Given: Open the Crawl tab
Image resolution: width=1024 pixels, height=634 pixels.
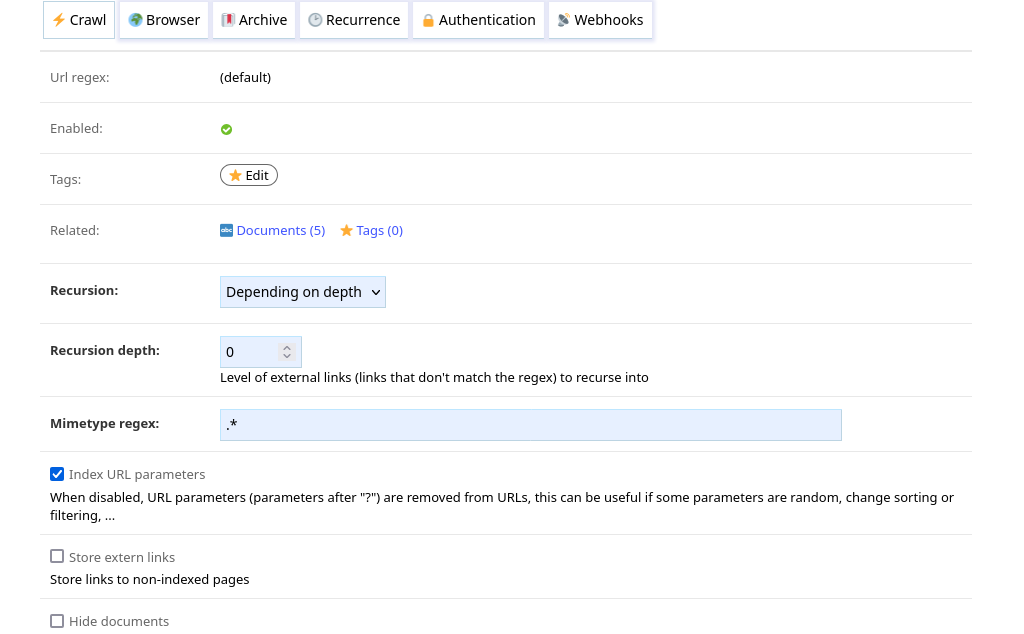Looking at the screenshot, I should click(79, 20).
